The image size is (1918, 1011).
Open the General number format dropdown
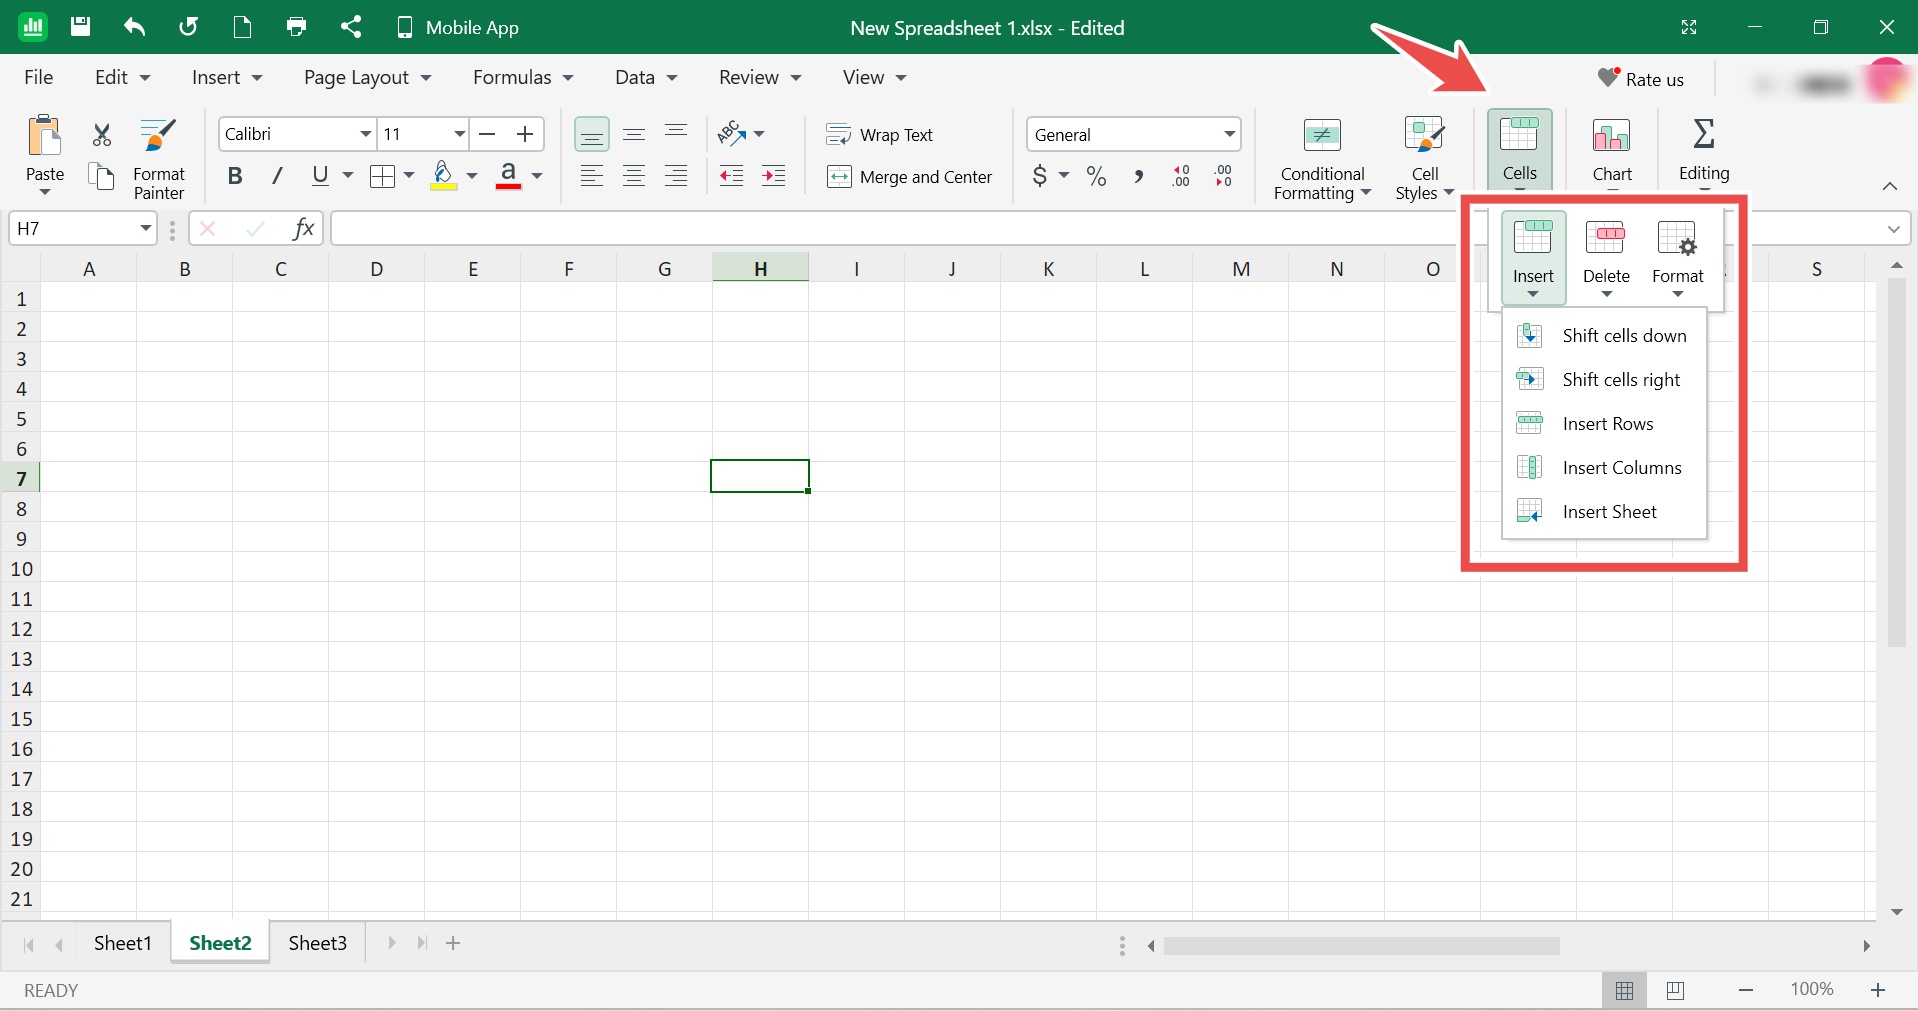[x=1228, y=134]
